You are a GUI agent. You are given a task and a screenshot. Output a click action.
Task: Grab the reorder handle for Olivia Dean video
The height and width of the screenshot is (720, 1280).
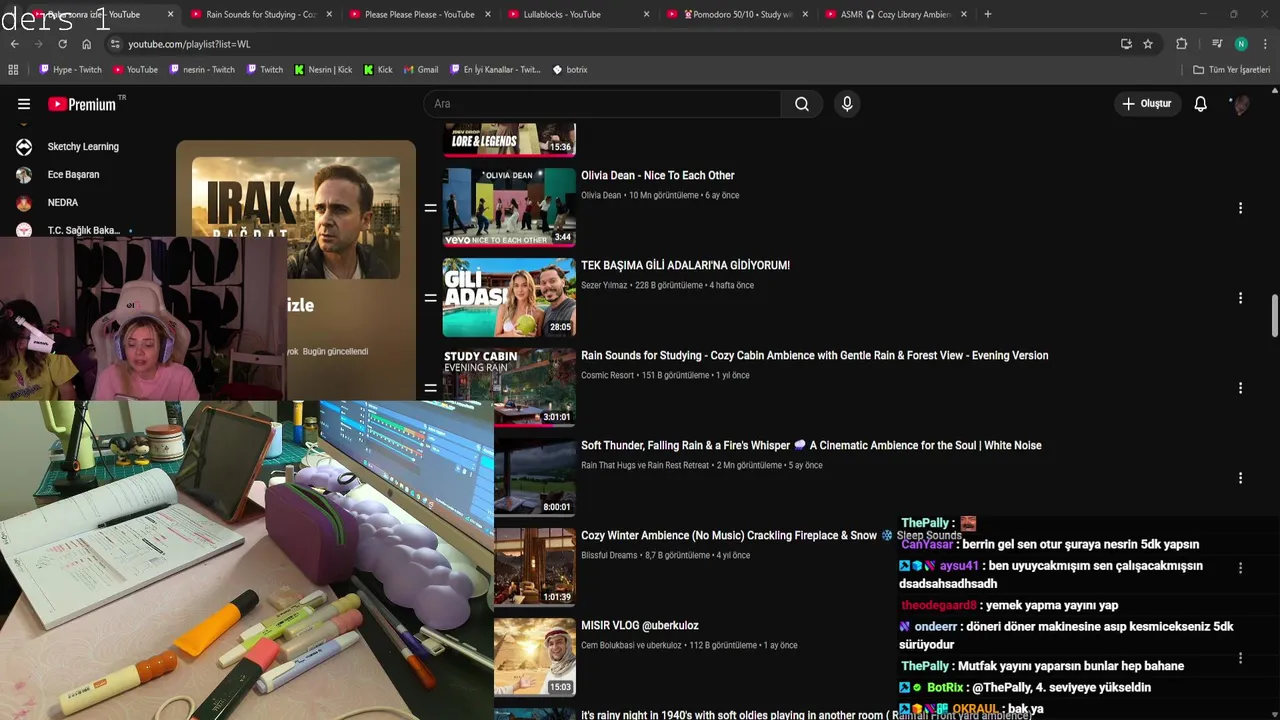(430, 208)
